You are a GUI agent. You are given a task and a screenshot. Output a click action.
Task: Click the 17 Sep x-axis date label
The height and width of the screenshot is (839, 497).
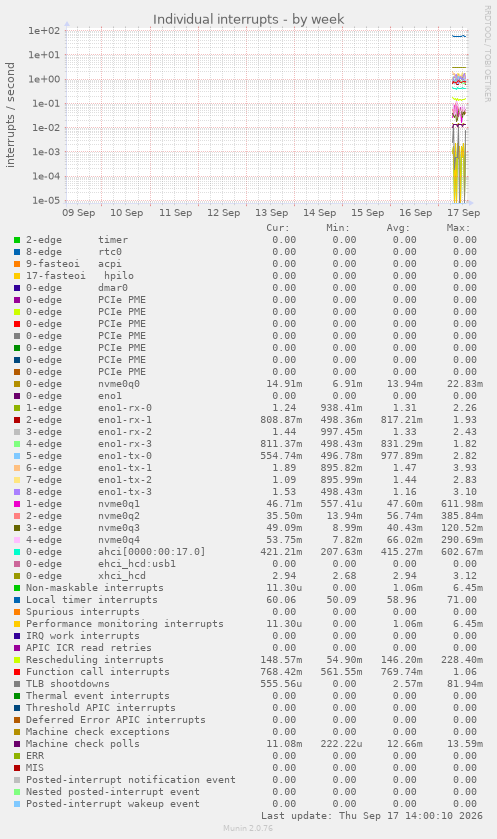pos(463,213)
